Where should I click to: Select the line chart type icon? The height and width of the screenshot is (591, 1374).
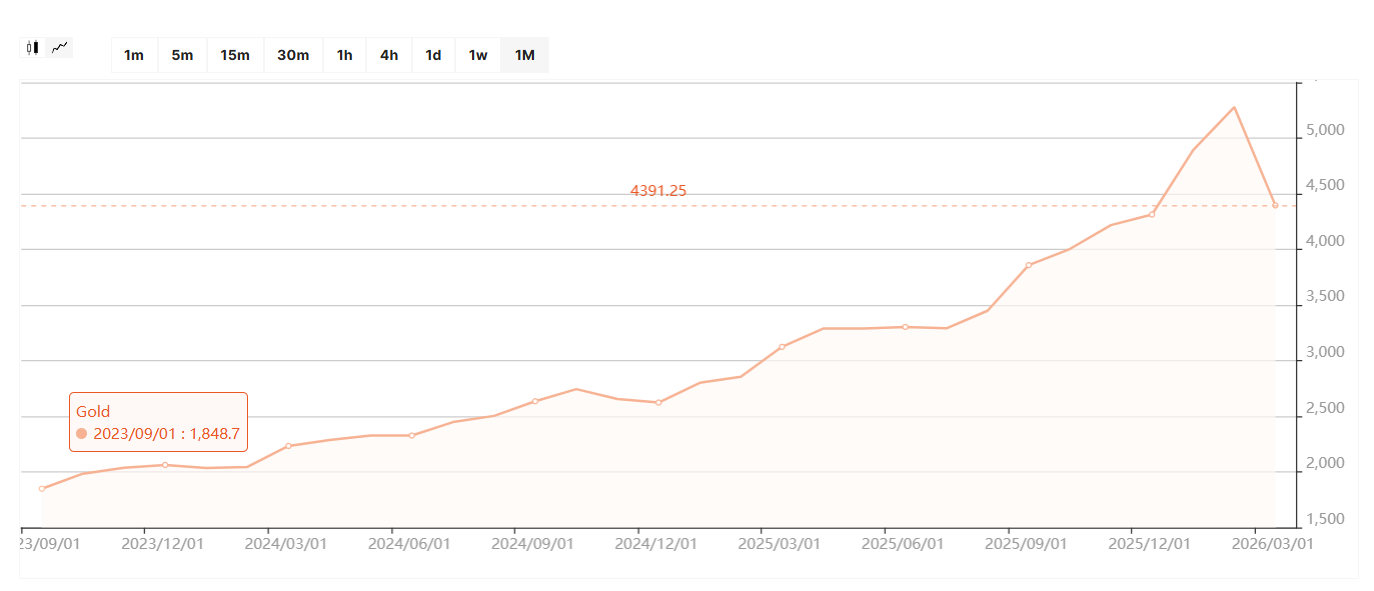[60, 47]
